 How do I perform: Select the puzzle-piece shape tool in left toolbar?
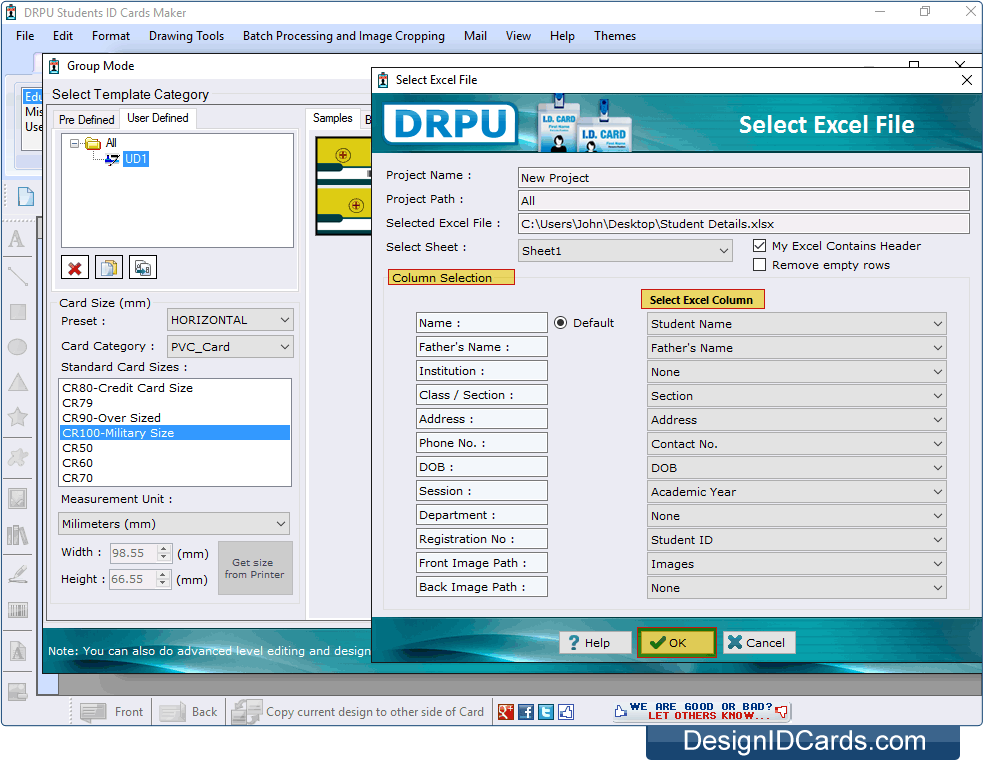pyautogui.click(x=17, y=457)
